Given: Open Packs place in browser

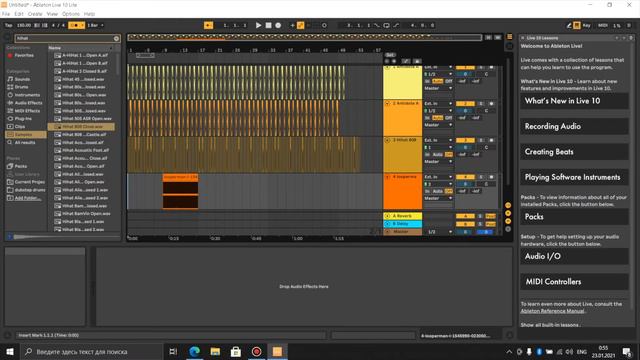Looking at the screenshot, I should click(x=20, y=166).
